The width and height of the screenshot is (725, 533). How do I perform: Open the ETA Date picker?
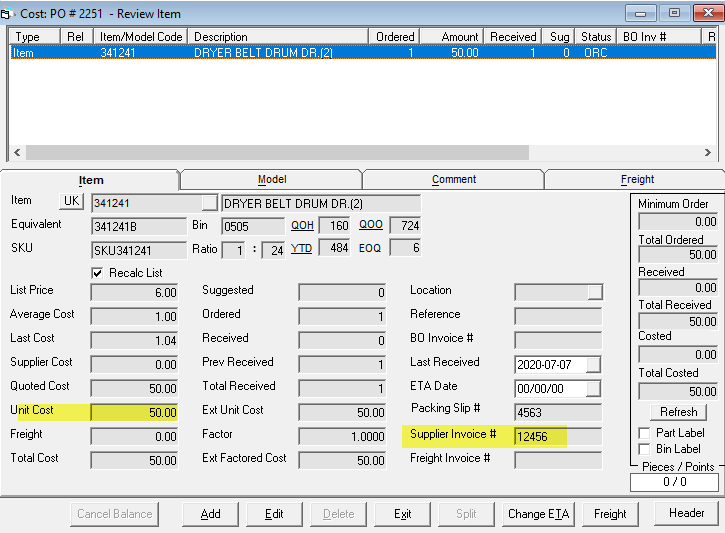pos(593,389)
